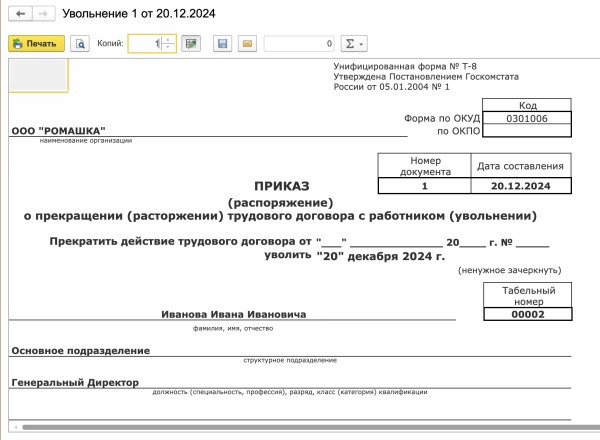Click the OKUD code cell 0301006
This screenshot has height=440, width=600.
526,118
